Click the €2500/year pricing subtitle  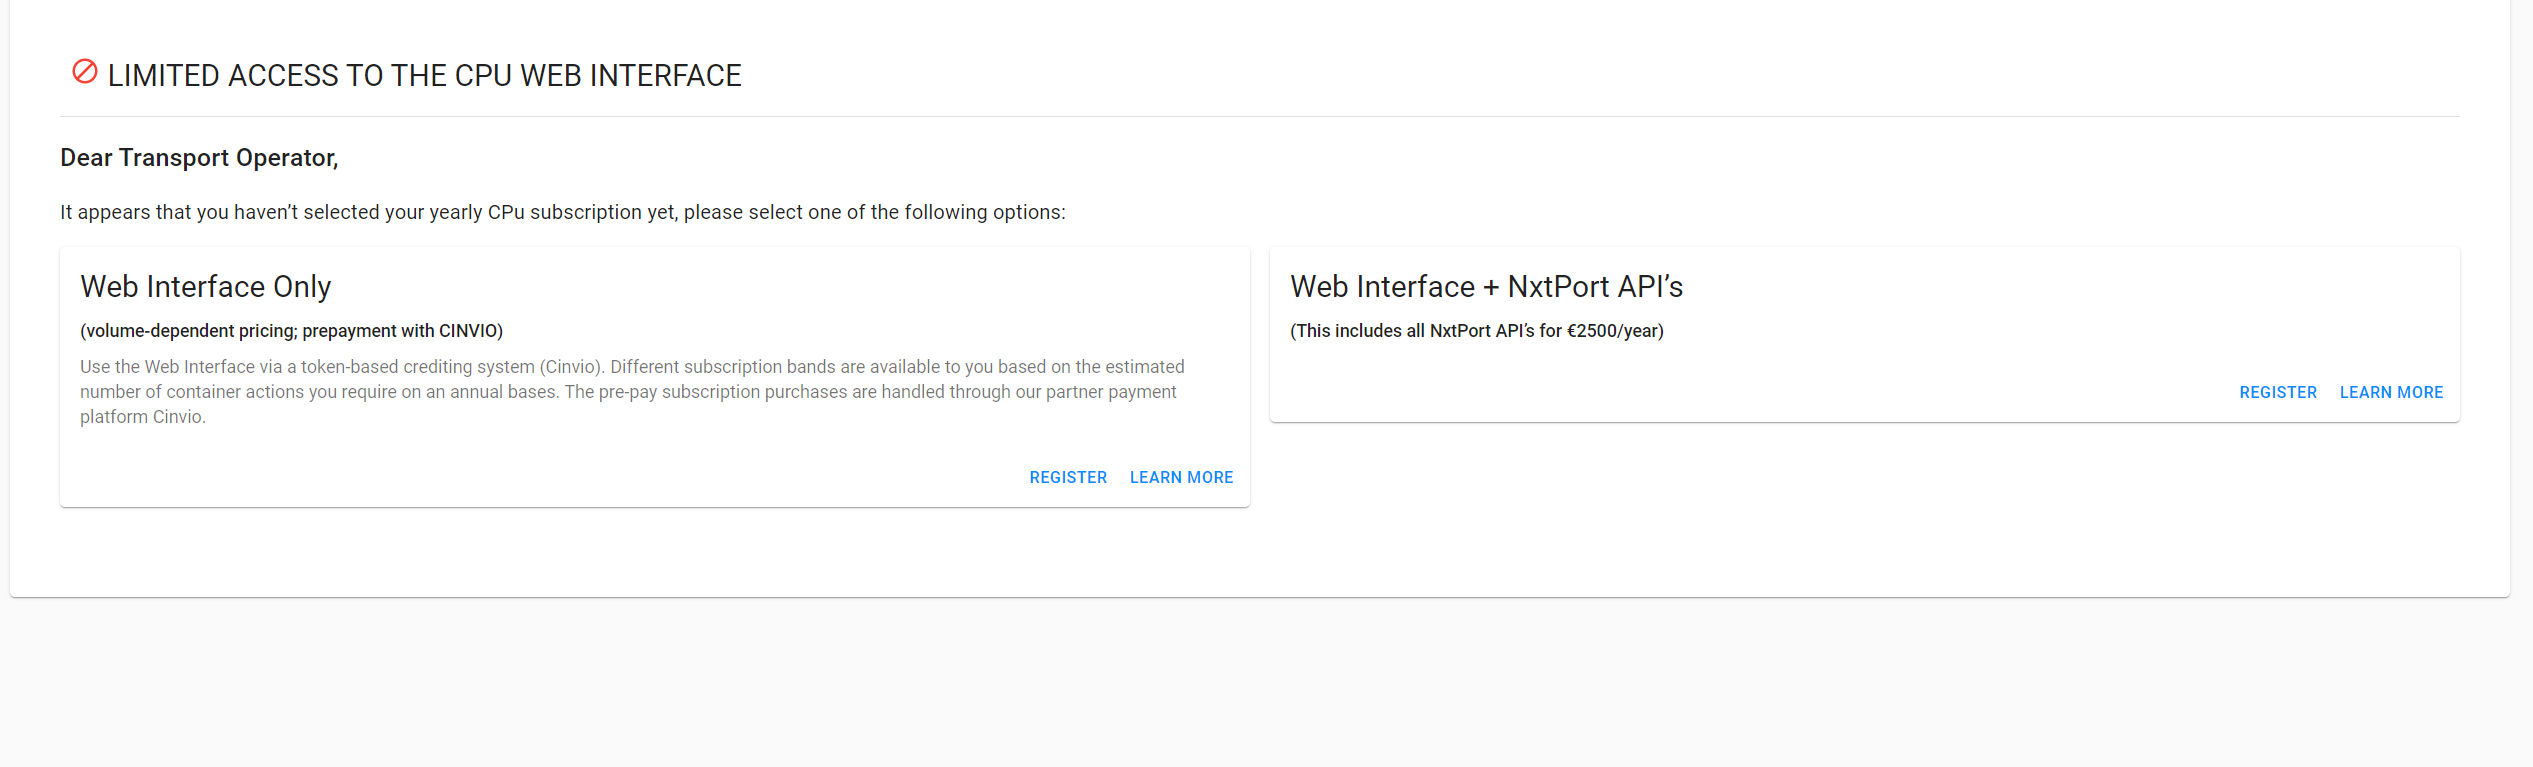pos(1476,331)
